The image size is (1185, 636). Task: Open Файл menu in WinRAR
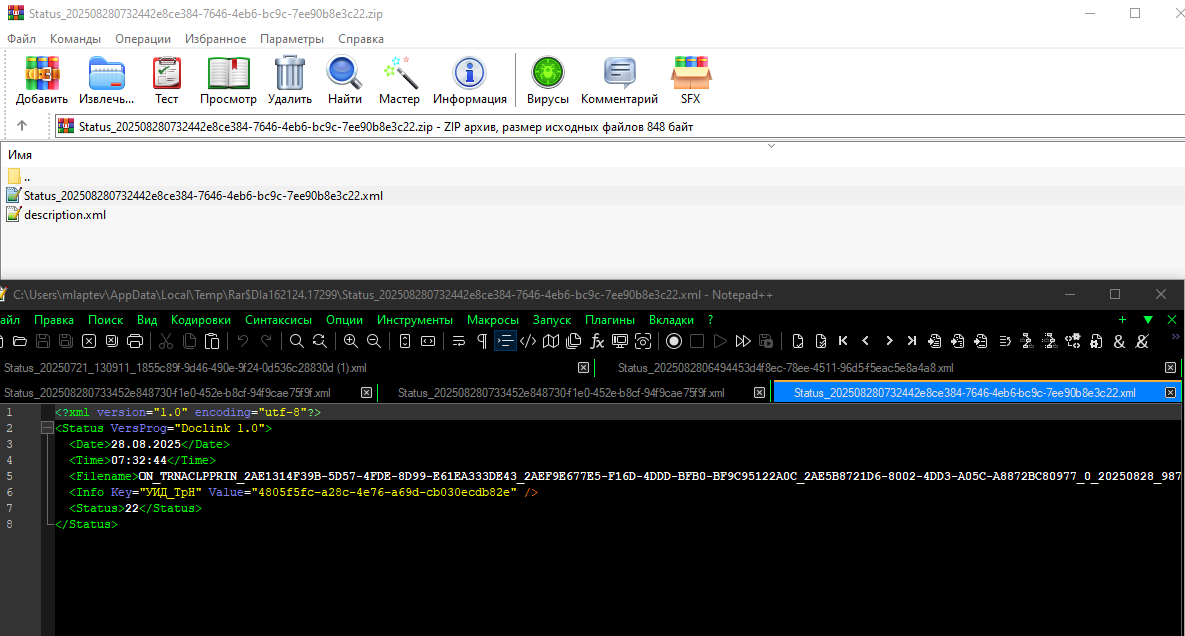tap(21, 39)
